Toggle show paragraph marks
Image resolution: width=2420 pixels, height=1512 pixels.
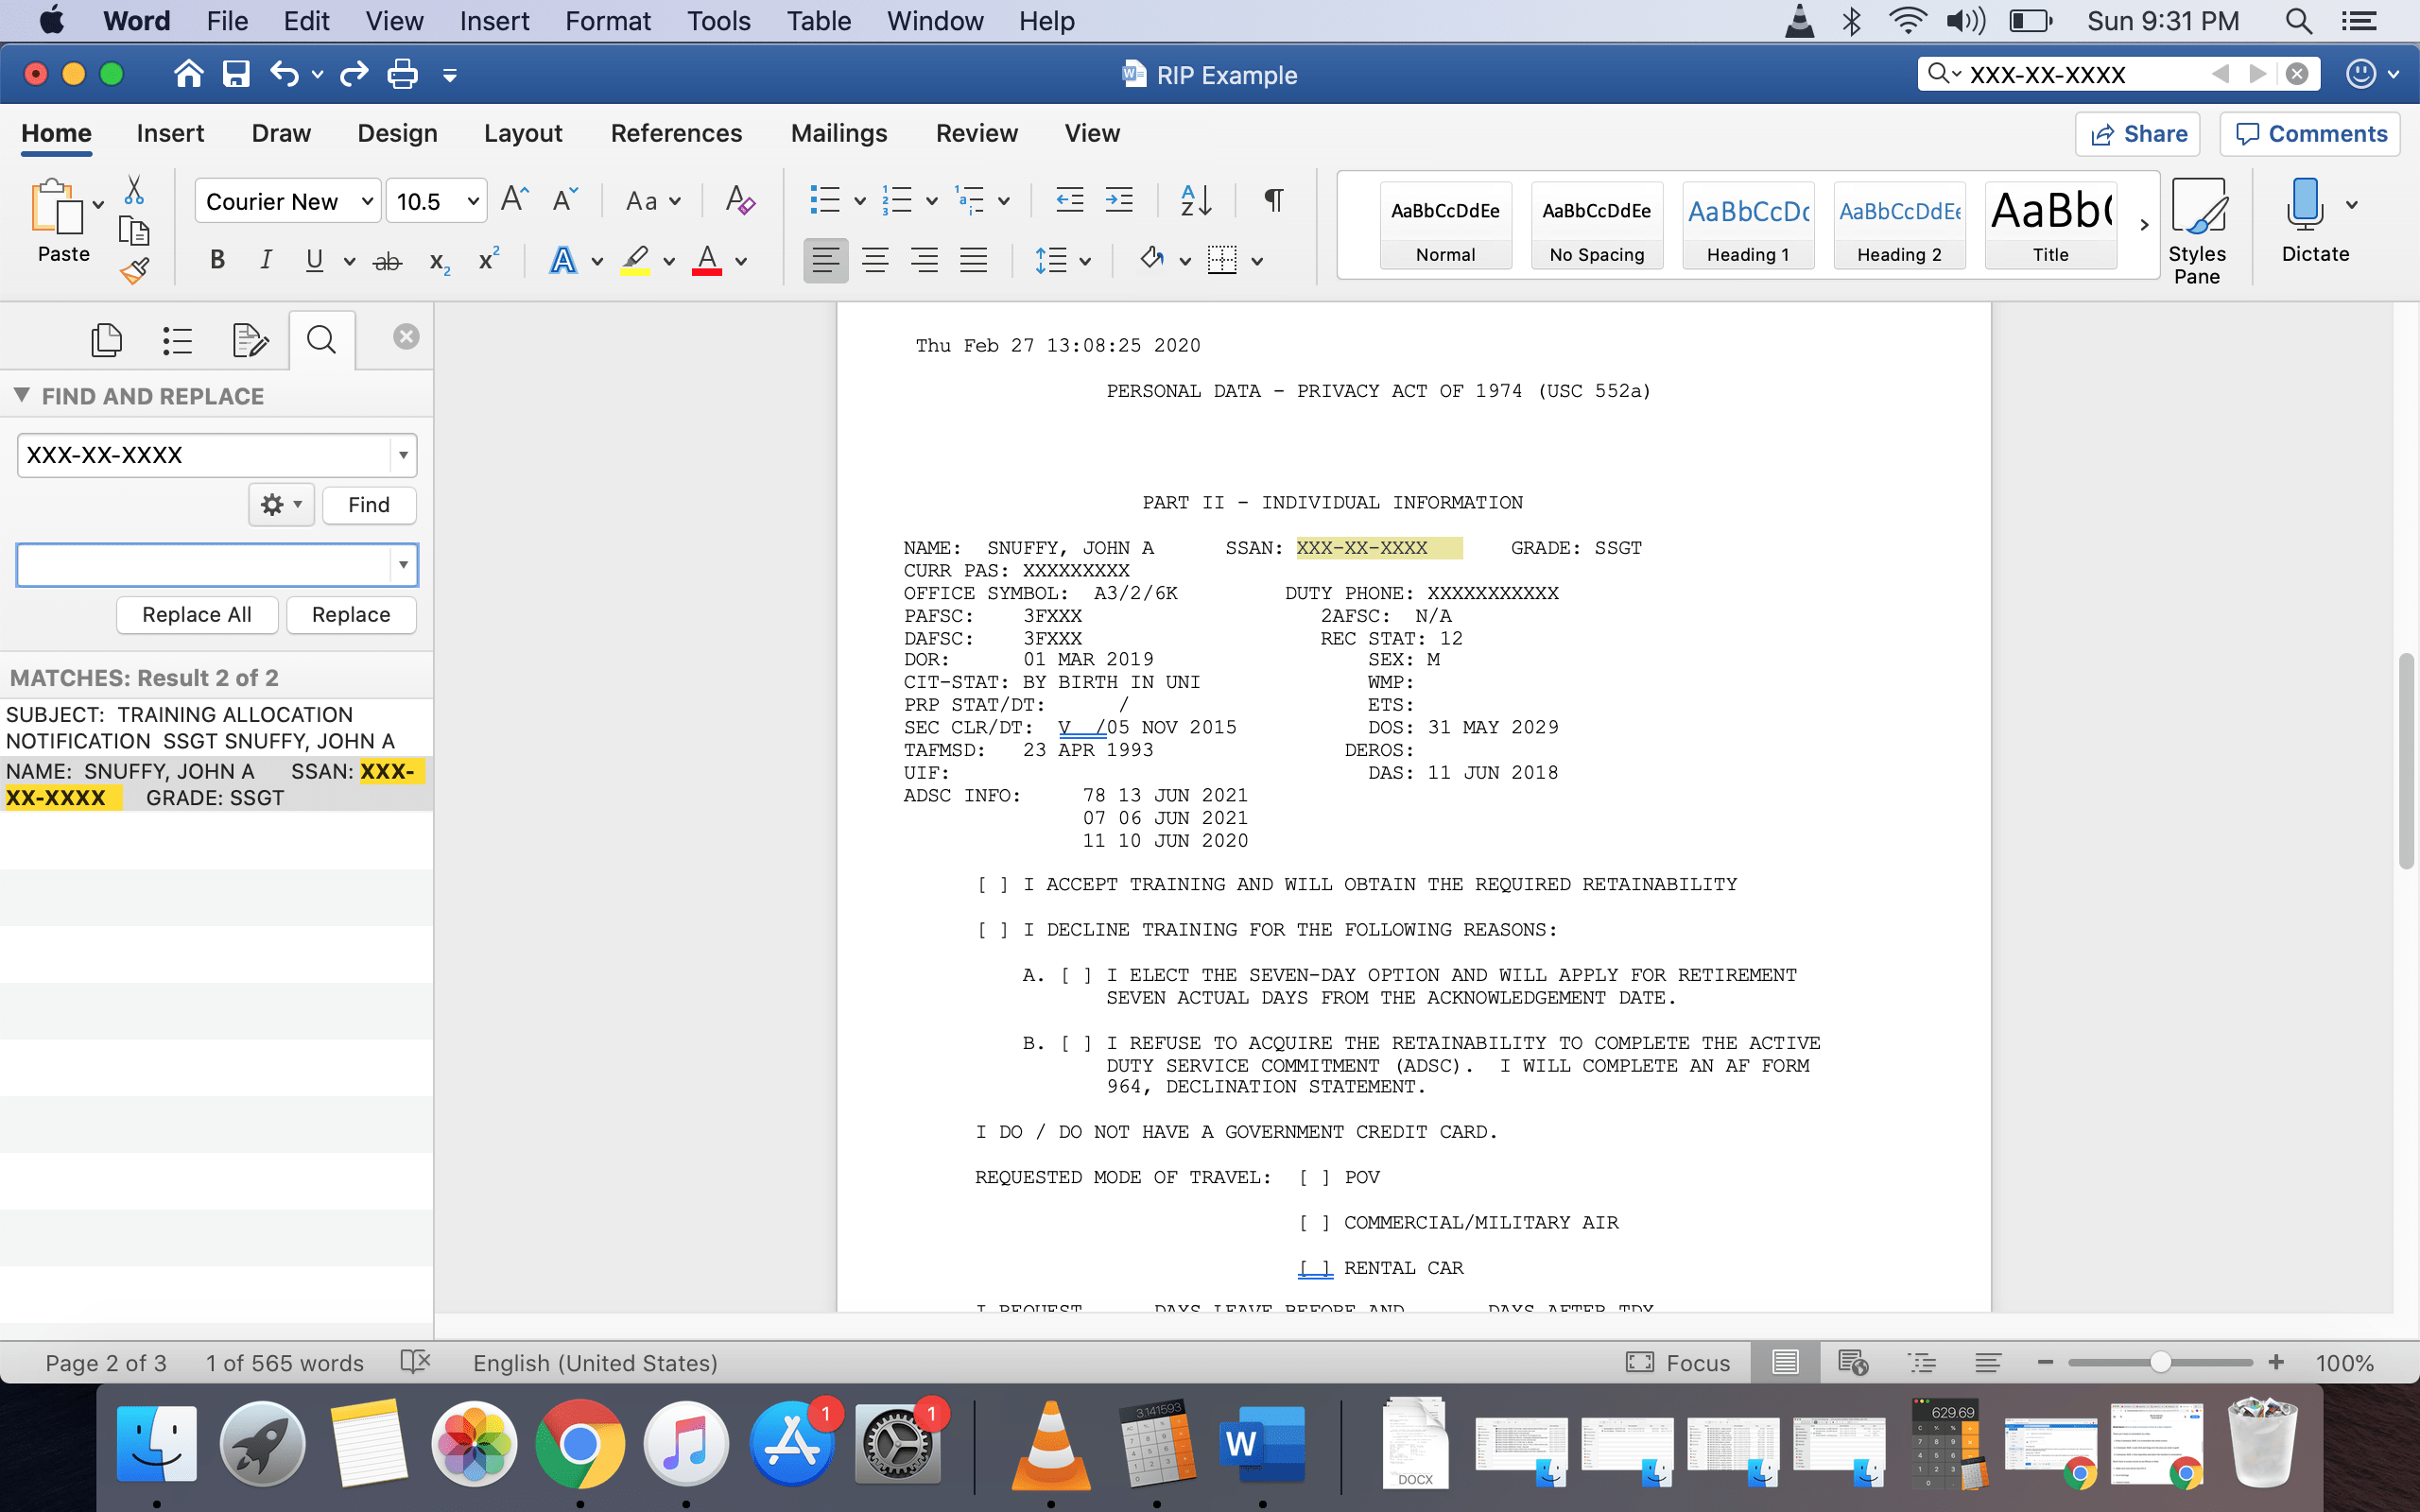(1273, 201)
